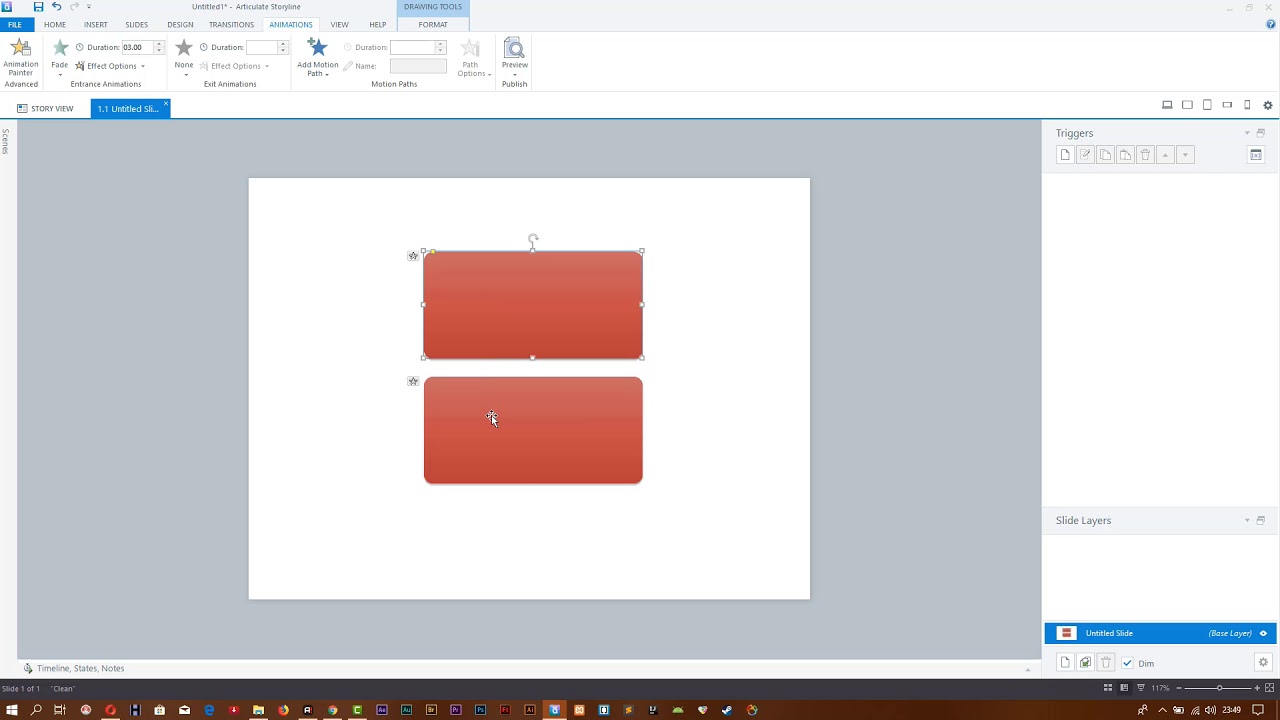Screen dimensions: 1280x720
Task: Undo the last action
Action: pyautogui.click(x=56, y=7)
